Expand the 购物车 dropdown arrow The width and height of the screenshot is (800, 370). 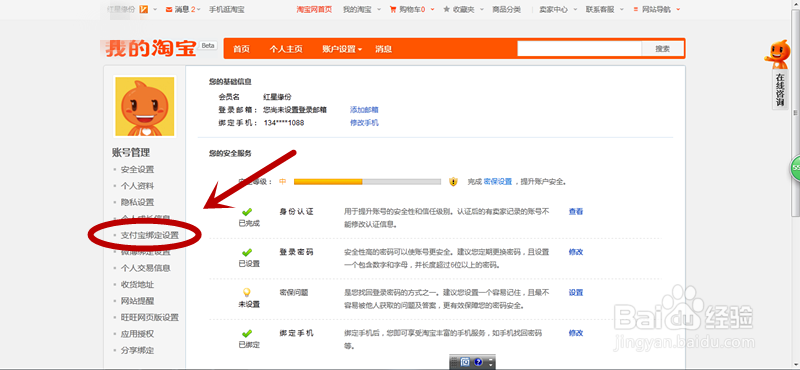click(x=433, y=9)
